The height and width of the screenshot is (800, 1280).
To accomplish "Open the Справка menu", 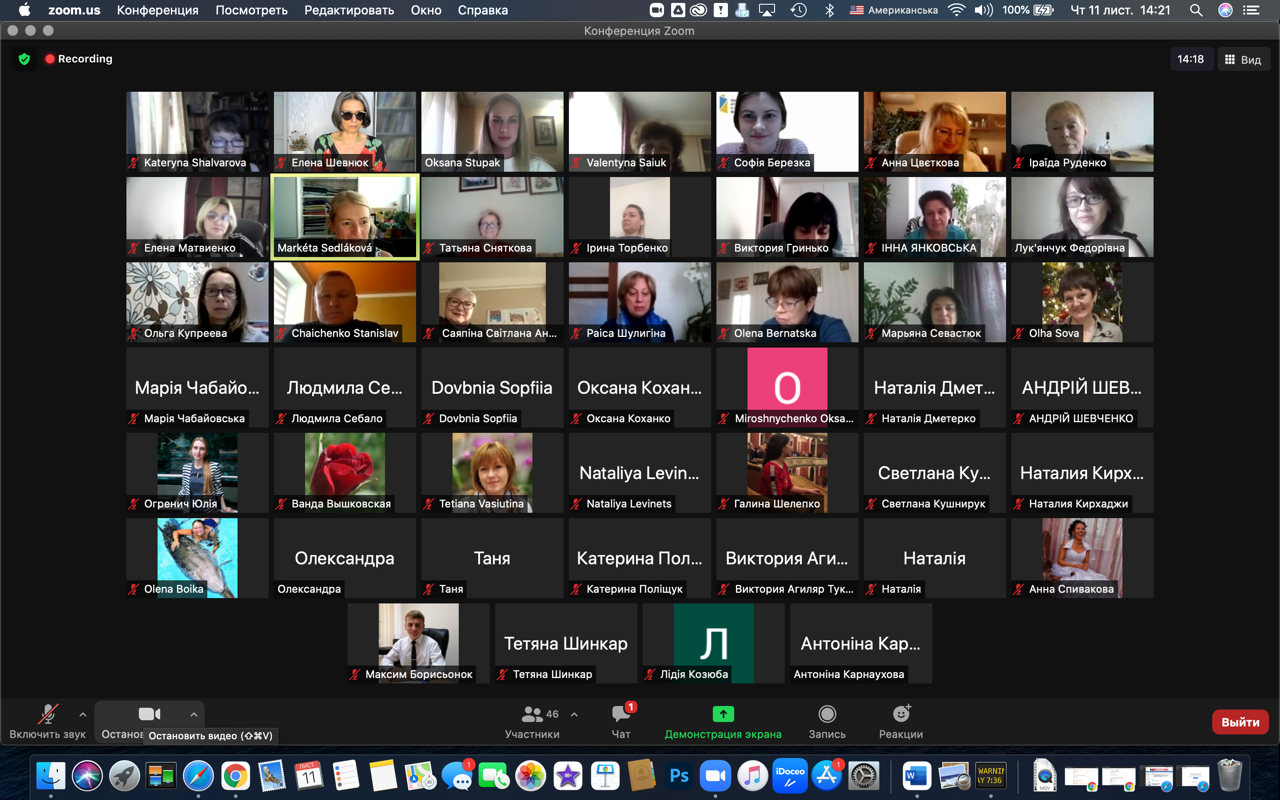I will click(482, 10).
